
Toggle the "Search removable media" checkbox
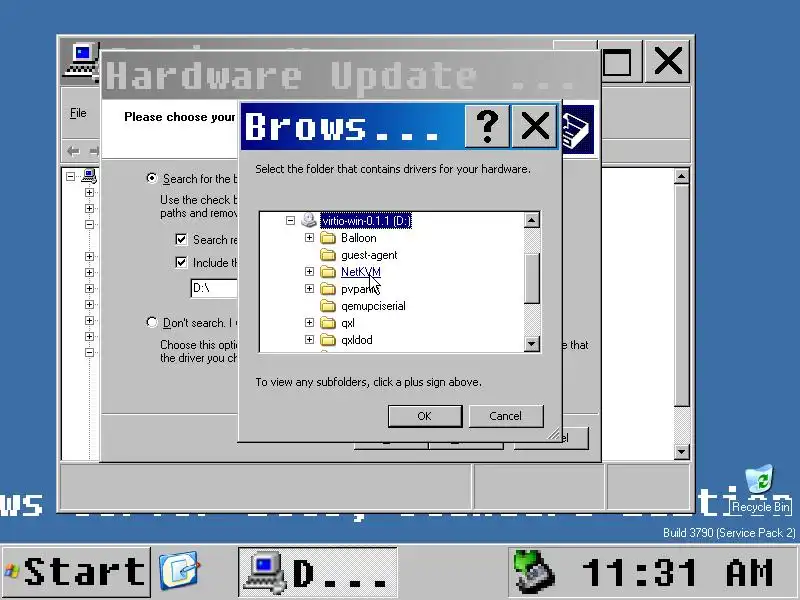[181, 239]
